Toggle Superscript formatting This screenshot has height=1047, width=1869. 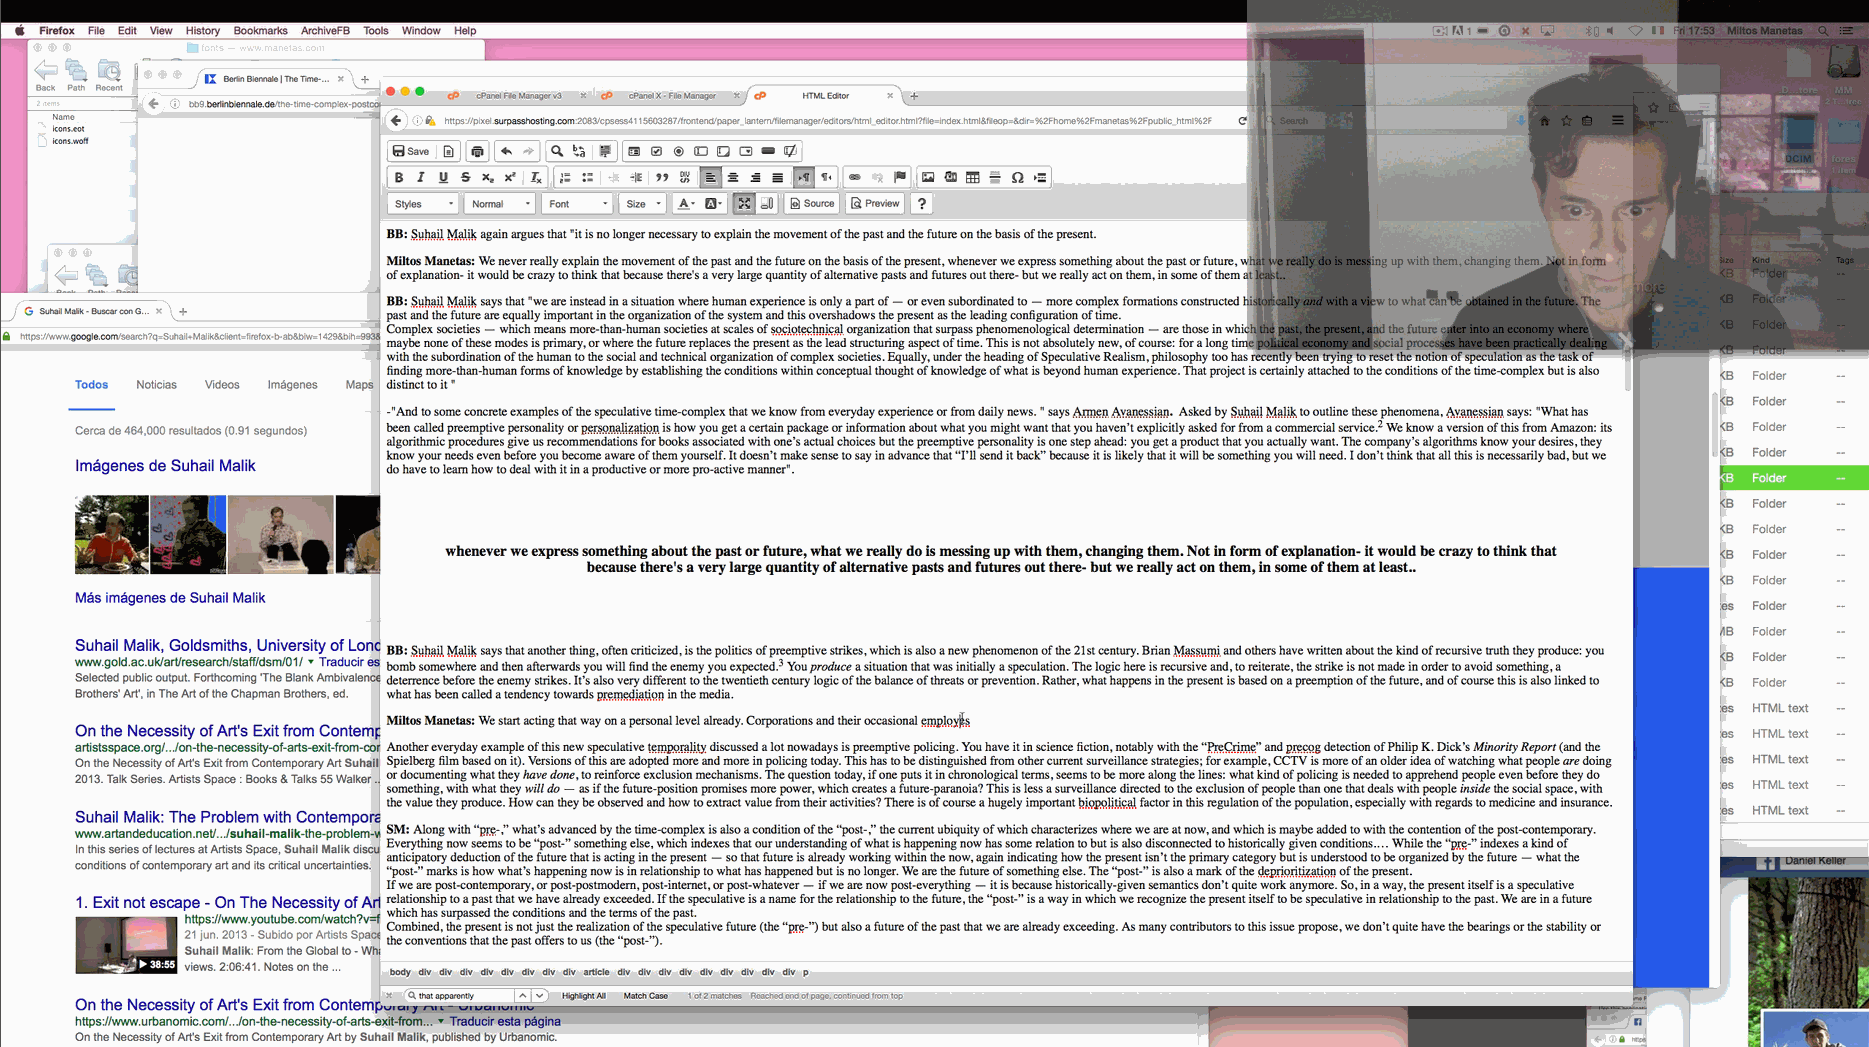[x=510, y=177]
